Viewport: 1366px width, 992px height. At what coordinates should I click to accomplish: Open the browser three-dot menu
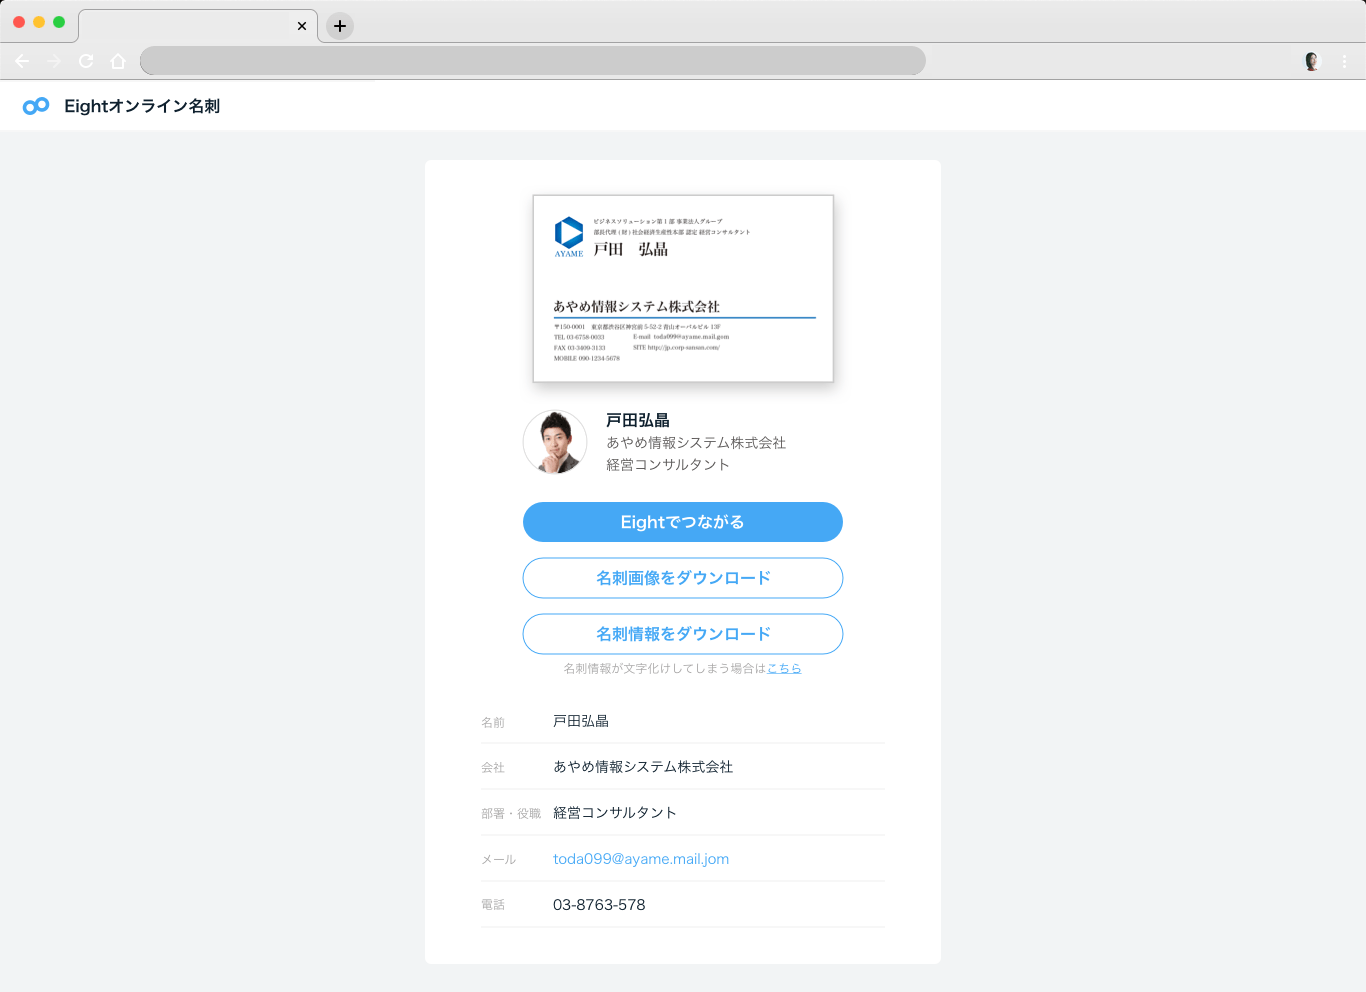pyautogui.click(x=1345, y=61)
